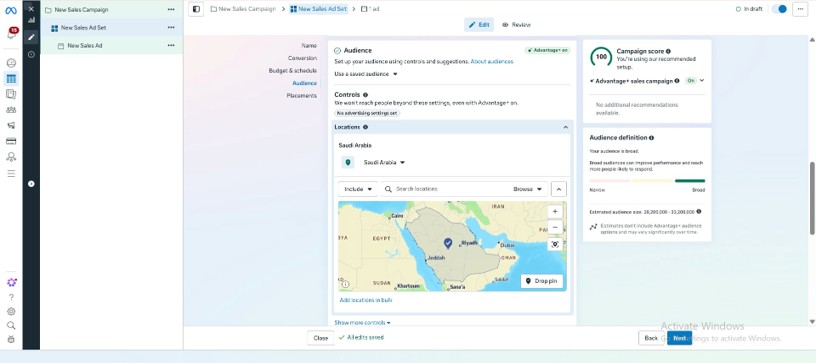Viewport: 816px width, 363px height.
Task: Click the megaphone advertising icon in sidebar
Action: click(11, 125)
